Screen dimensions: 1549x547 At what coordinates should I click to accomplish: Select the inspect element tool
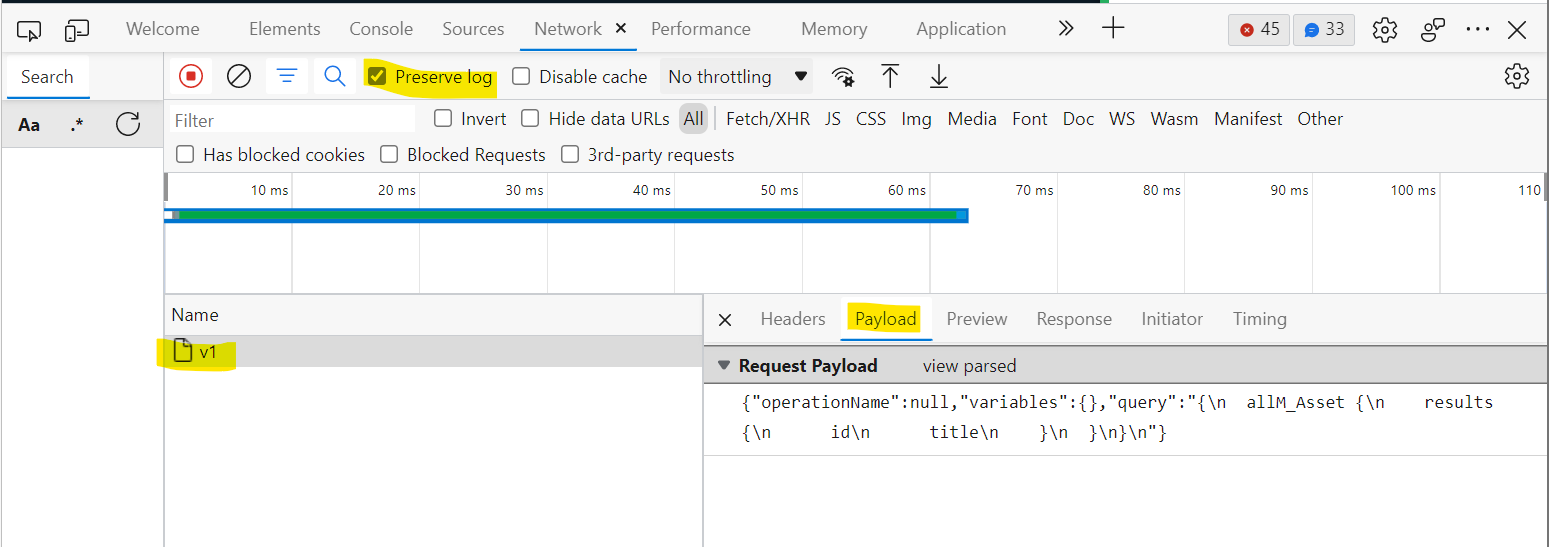[x=29, y=30]
